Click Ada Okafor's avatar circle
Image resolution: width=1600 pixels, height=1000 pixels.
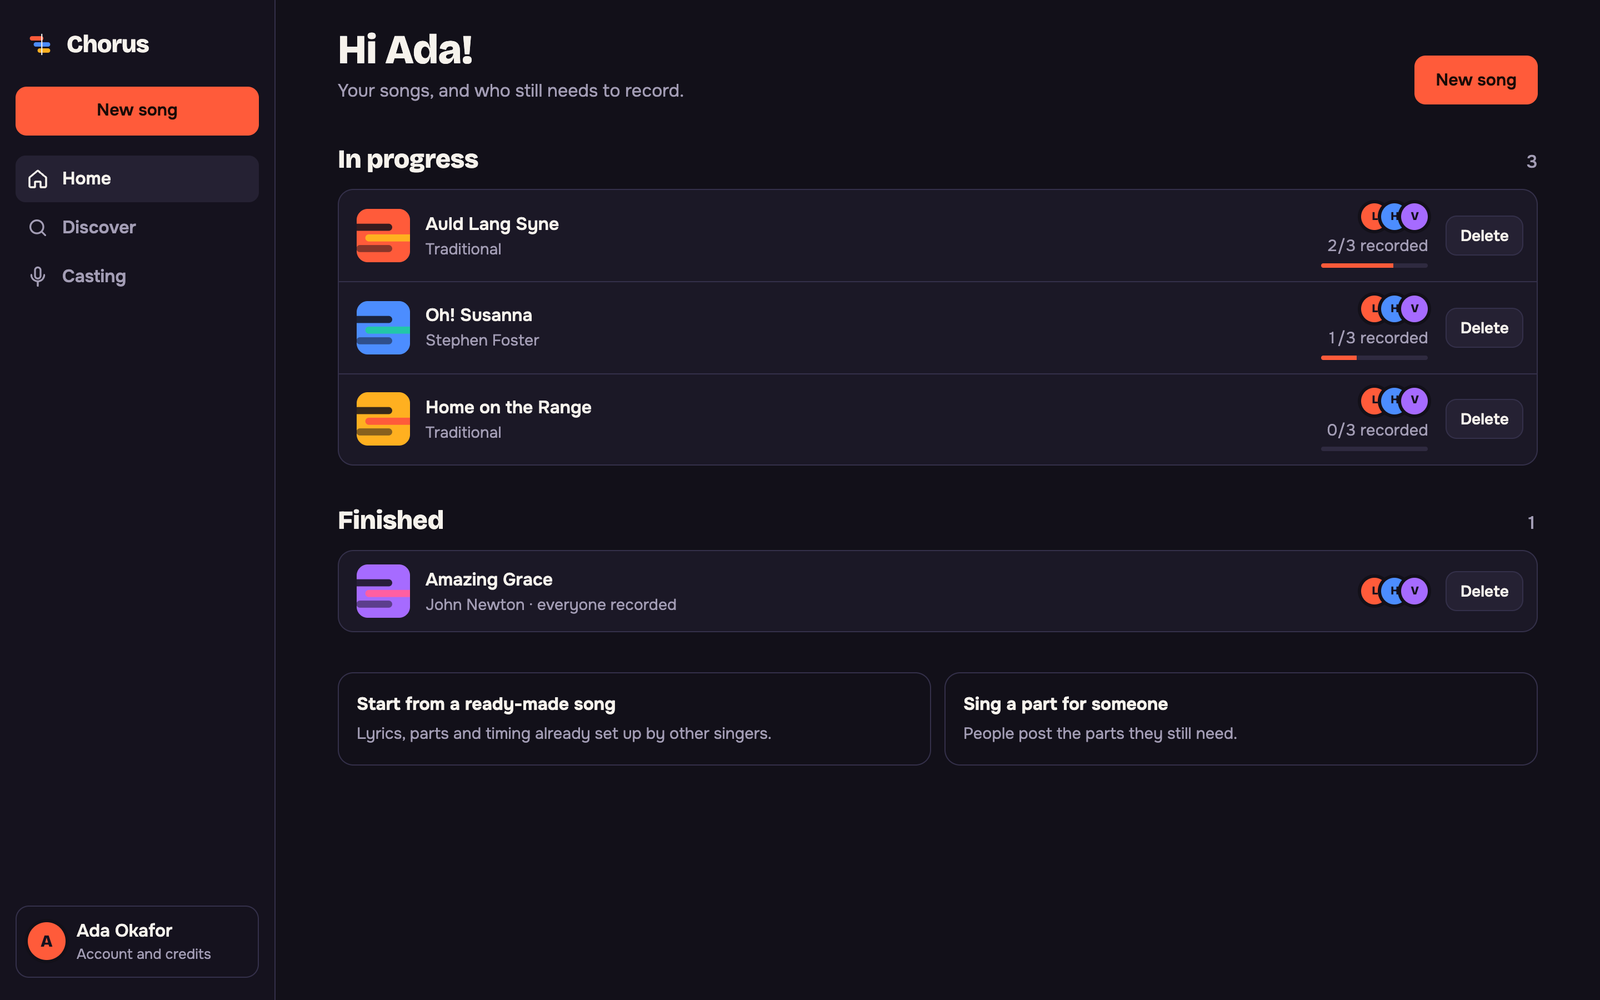46,941
